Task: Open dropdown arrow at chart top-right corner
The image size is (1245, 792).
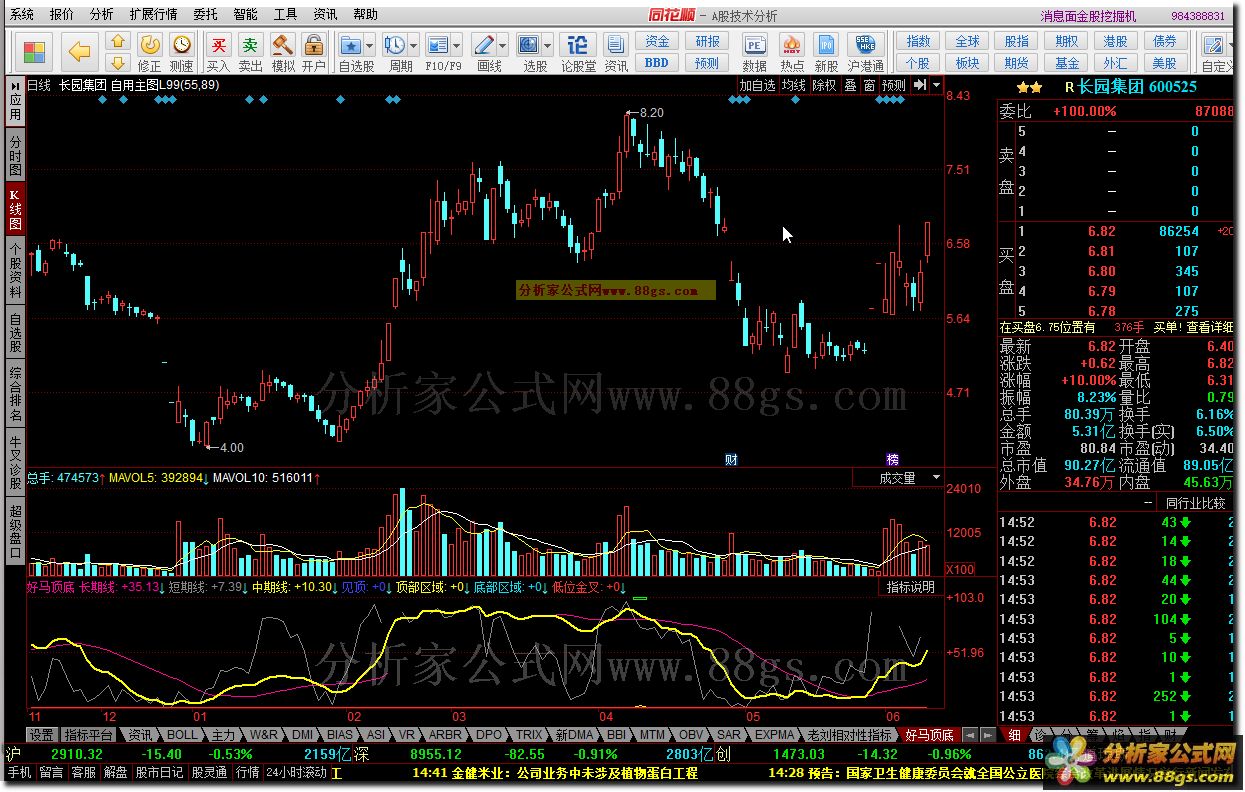Action: 937,85
